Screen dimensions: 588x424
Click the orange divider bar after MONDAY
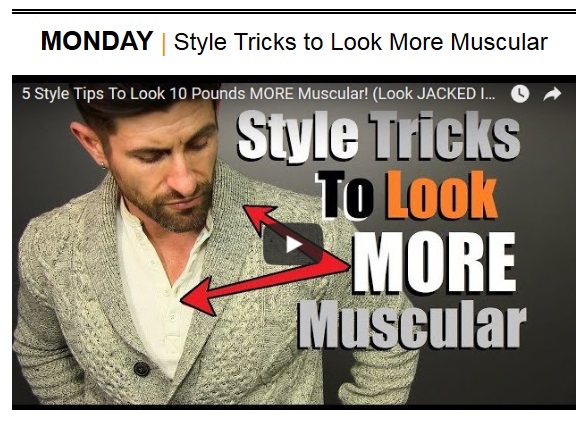(164, 44)
